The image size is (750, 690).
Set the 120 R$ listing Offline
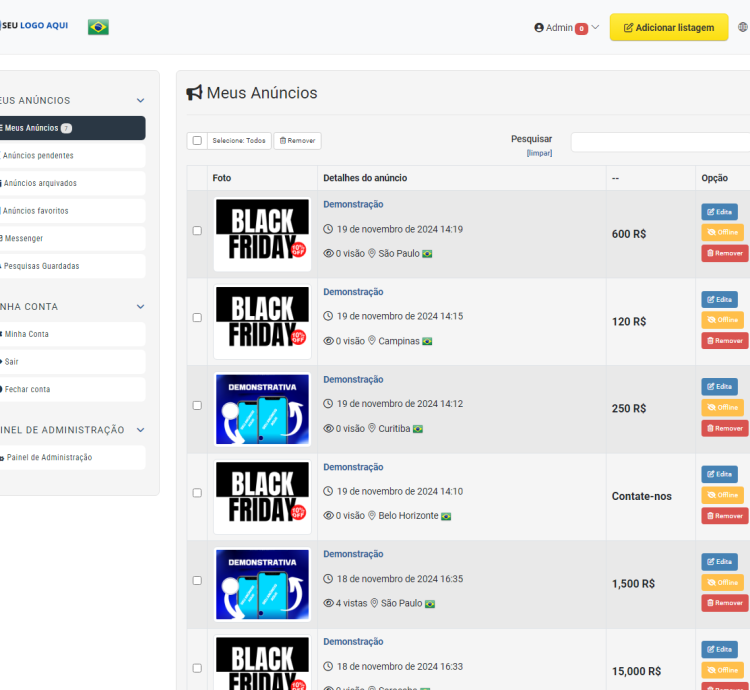coord(722,320)
